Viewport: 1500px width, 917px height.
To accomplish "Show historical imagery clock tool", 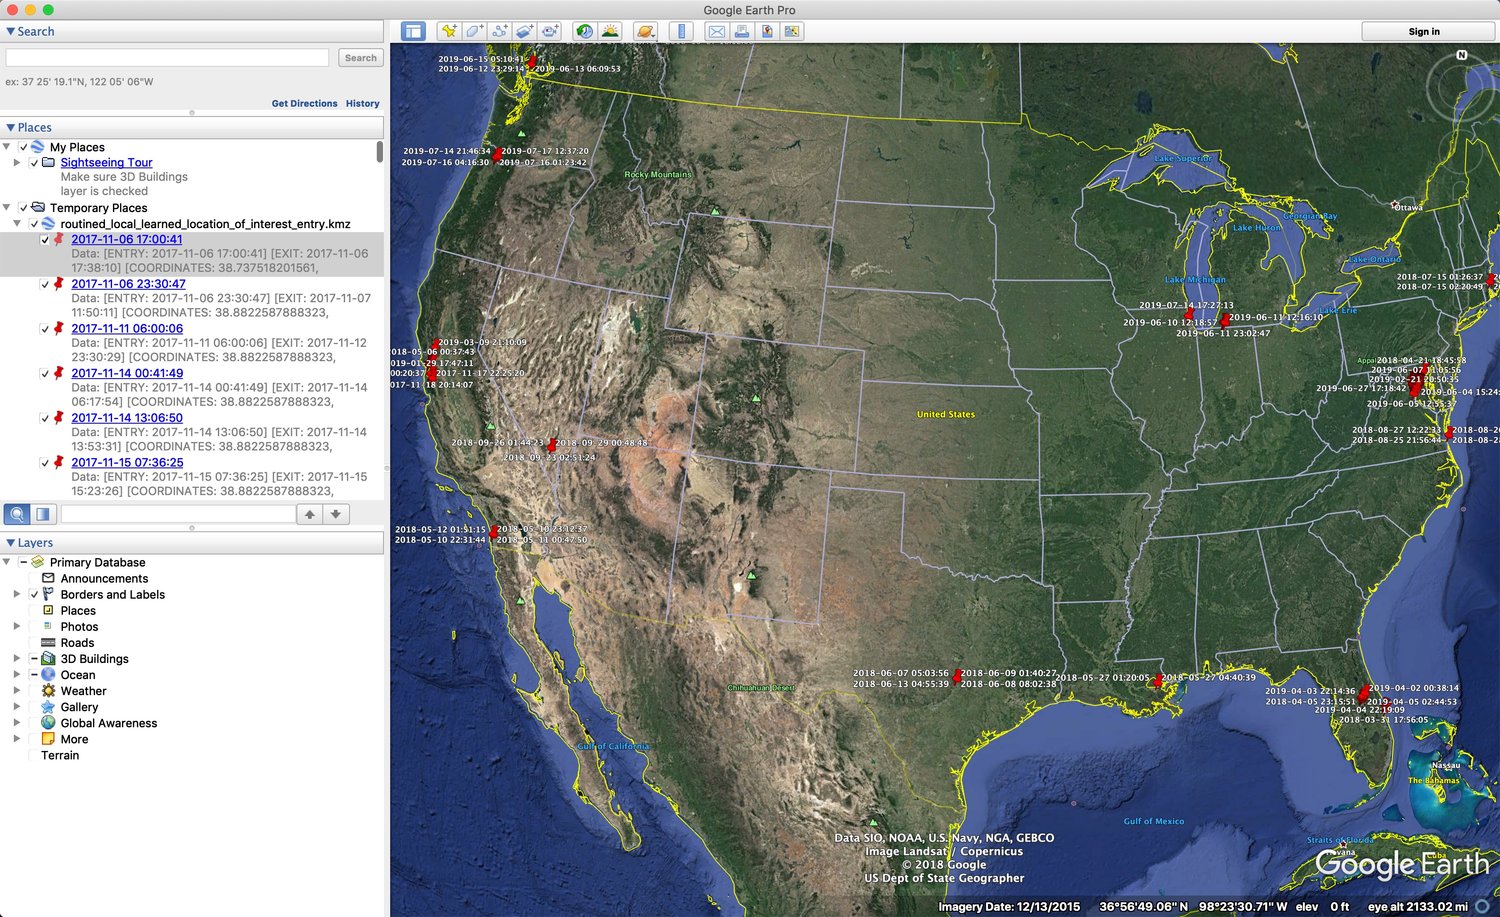I will [x=584, y=32].
